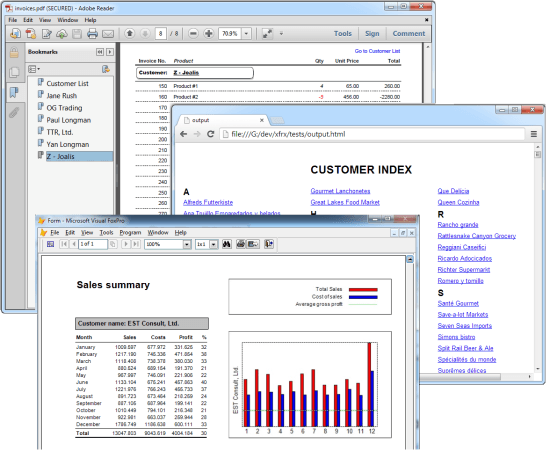Select the Bookmarks panel icon in sidebar

pyautogui.click(x=14, y=93)
